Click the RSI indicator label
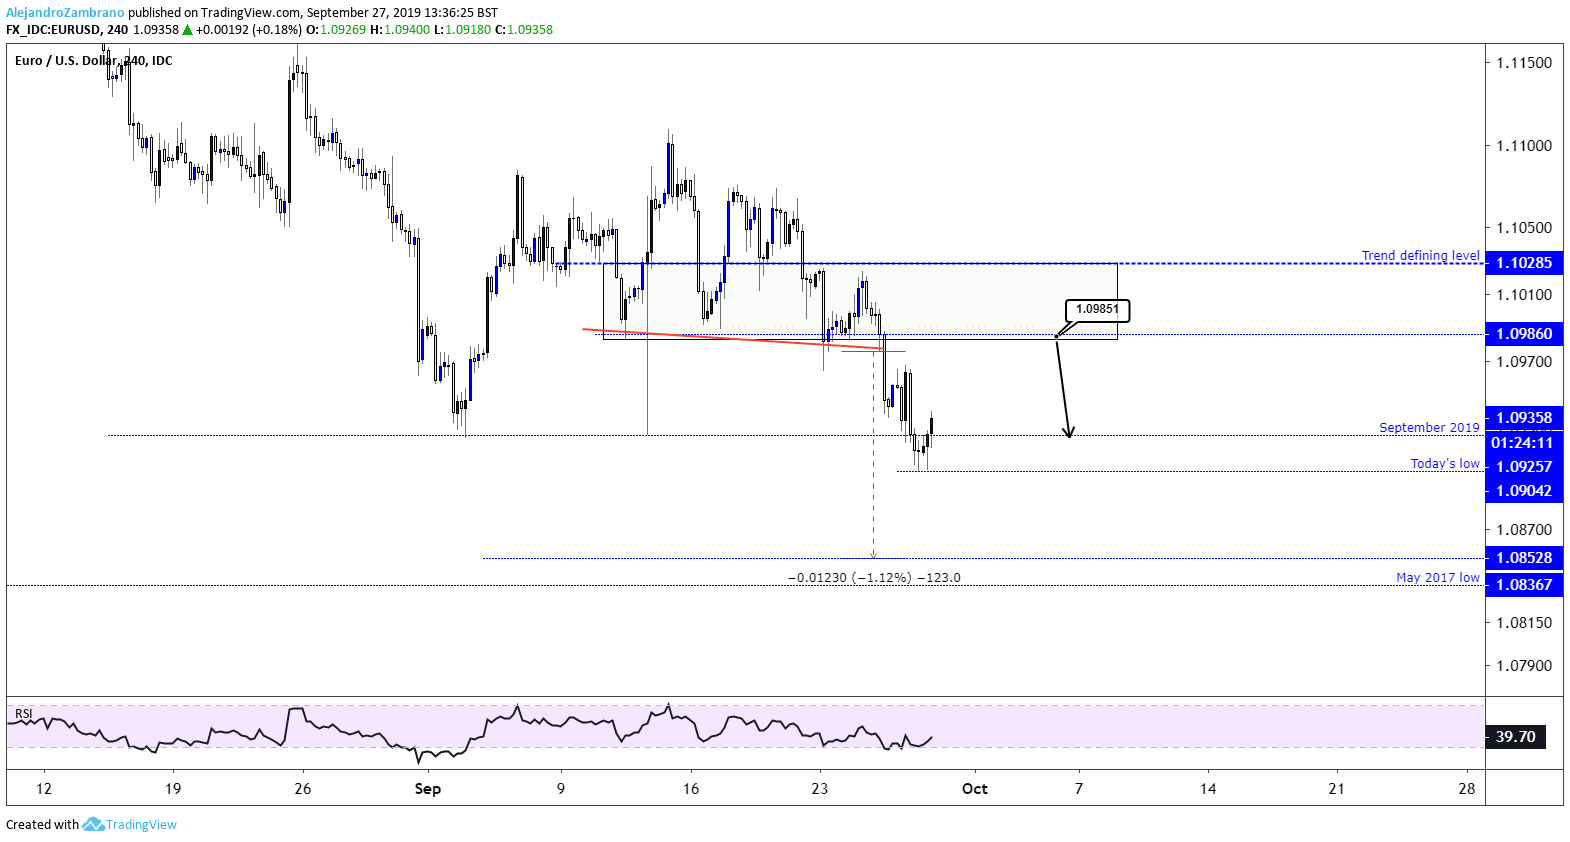The width and height of the screenshot is (1570, 842). click(x=24, y=714)
